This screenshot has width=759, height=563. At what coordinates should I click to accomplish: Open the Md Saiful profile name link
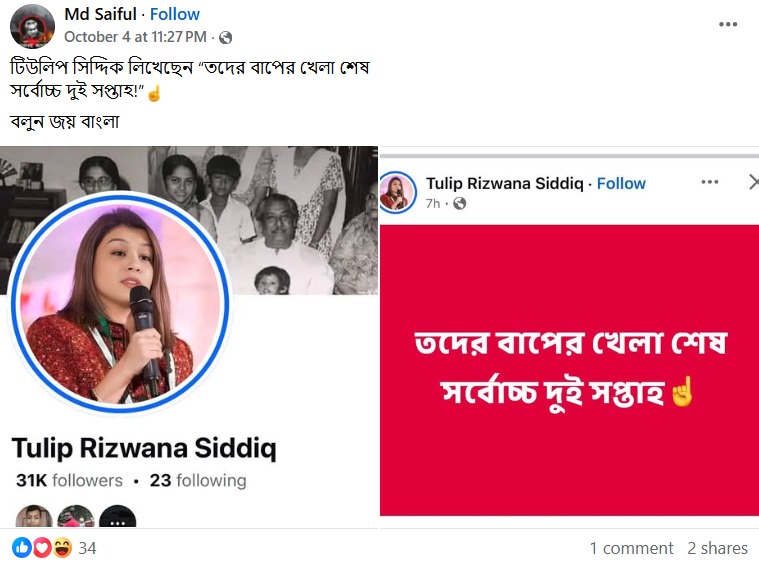coord(101,14)
